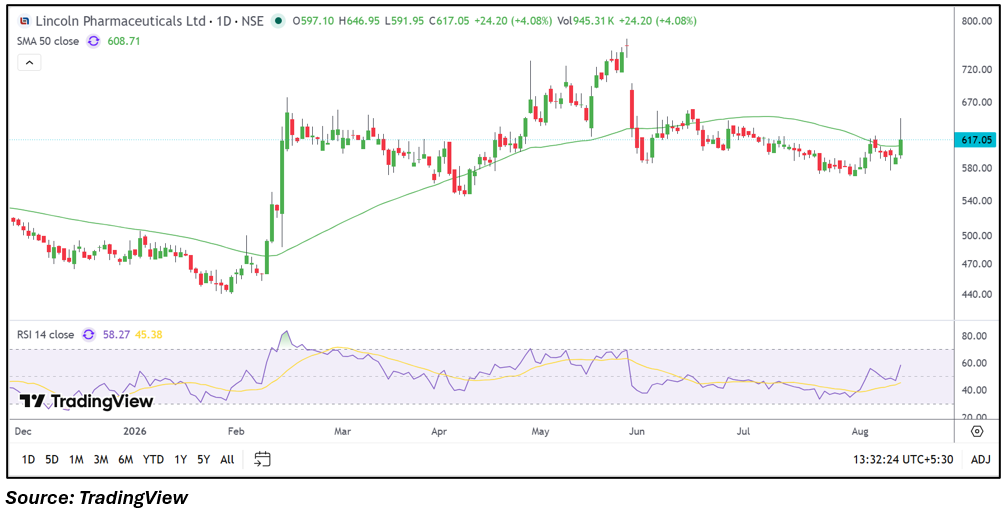Click the 440.00 price axis label
Image resolution: width=1005 pixels, height=513 pixels.
(977, 294)
